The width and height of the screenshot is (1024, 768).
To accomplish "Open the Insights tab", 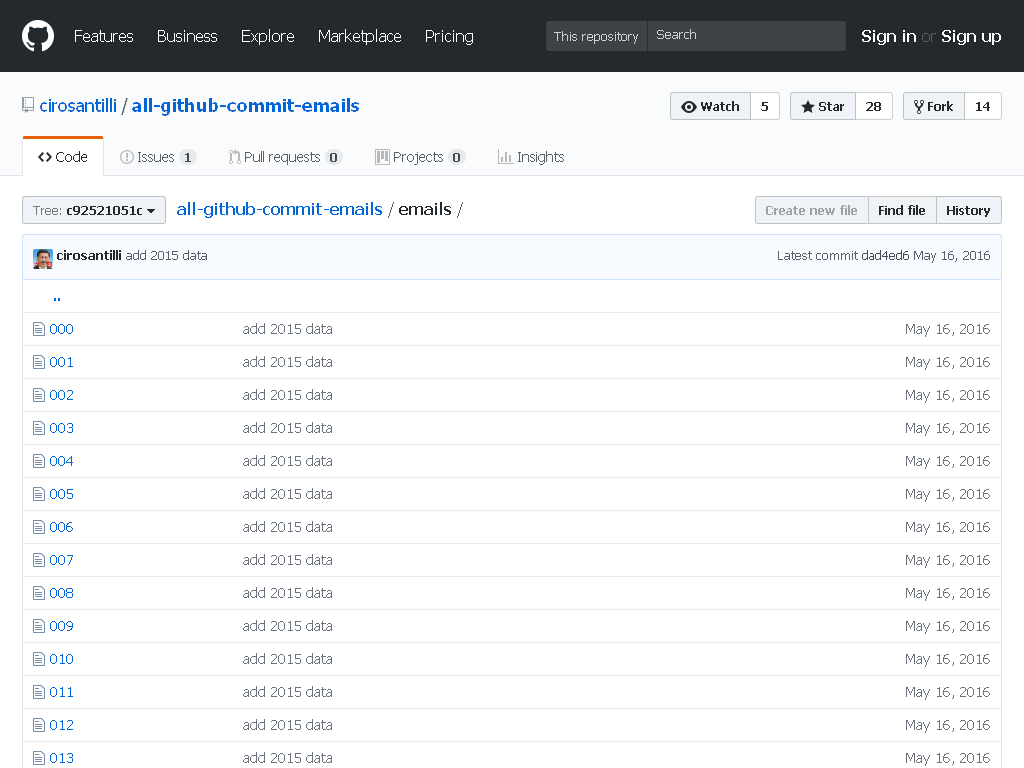I will pyautogui.click(x=531, y=157).
